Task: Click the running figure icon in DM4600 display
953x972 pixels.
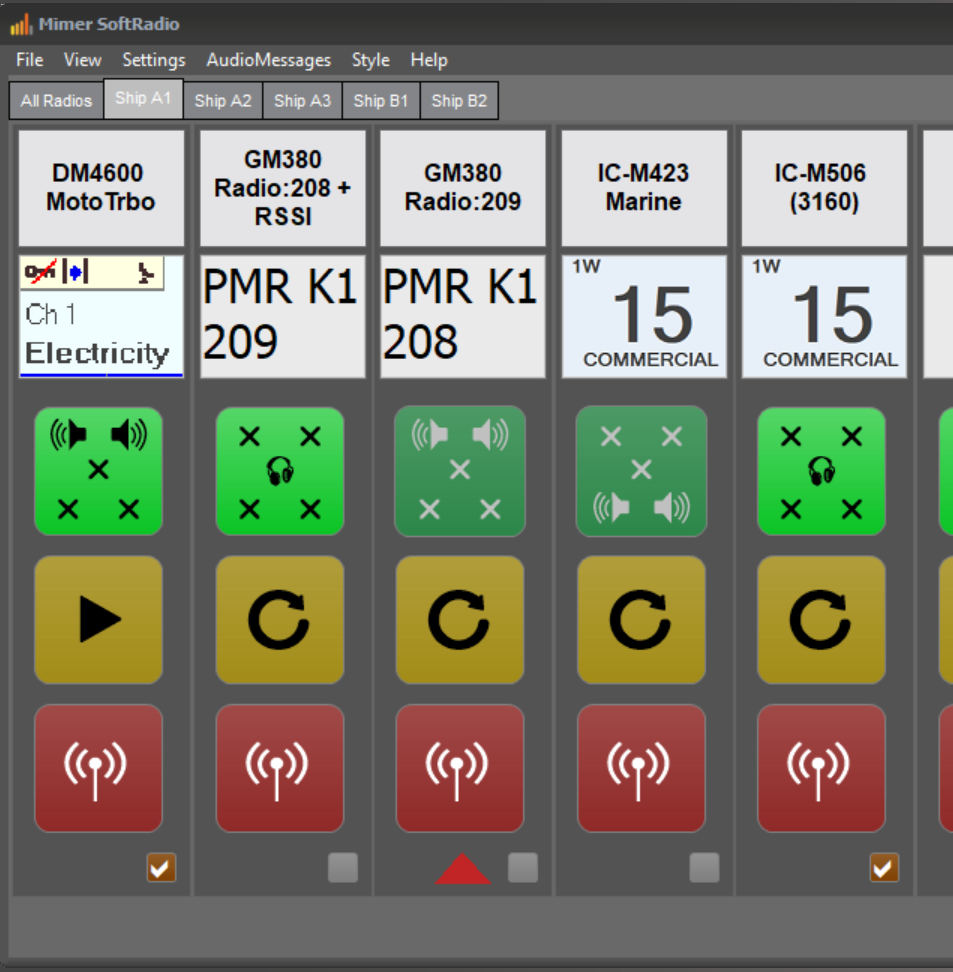Action: pyautogui.click(x=146, y=272)
